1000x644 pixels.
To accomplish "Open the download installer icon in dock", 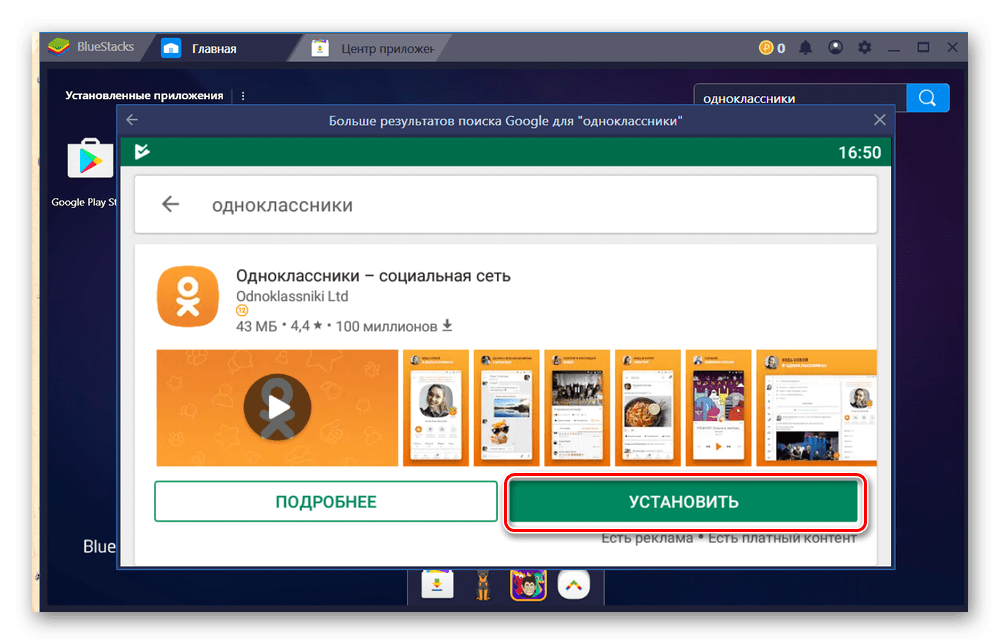I will (x=438, y=585).
